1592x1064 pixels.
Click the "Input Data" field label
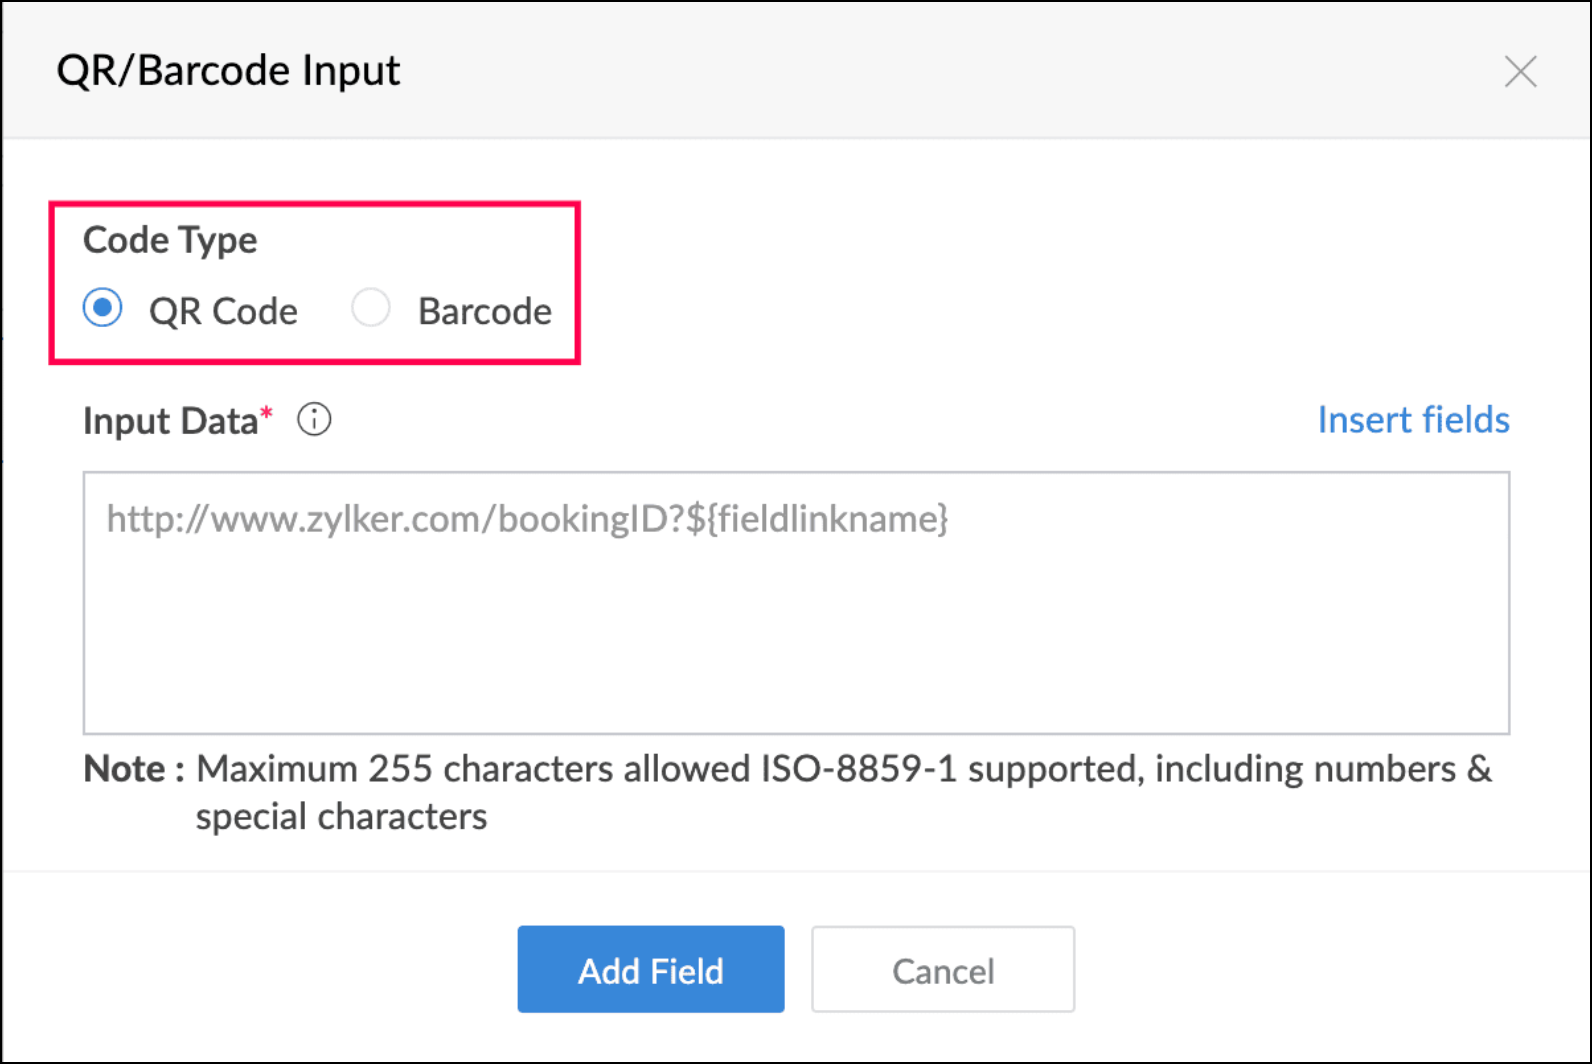click(170, 421)
